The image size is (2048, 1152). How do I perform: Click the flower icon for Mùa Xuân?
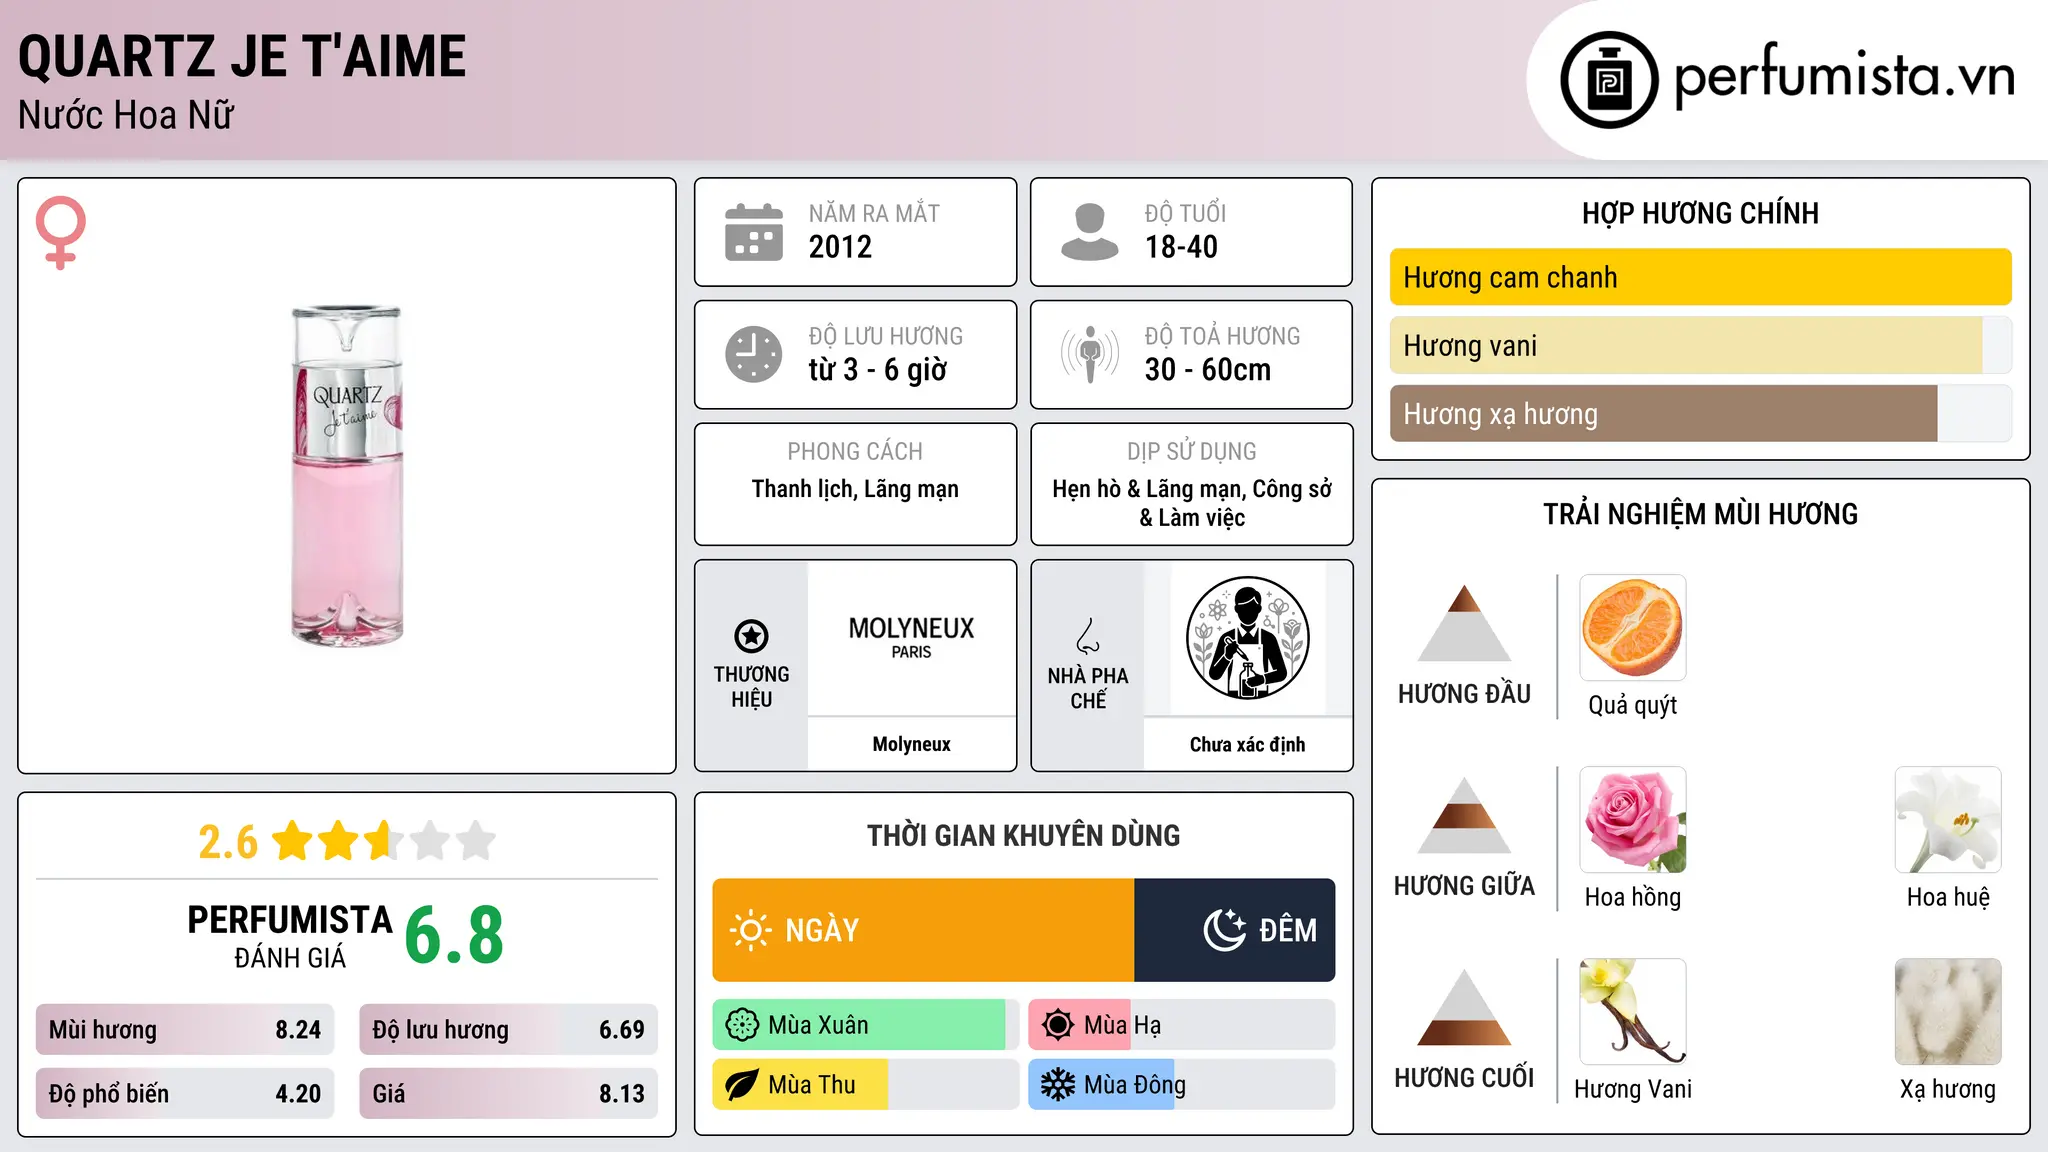742,1025
